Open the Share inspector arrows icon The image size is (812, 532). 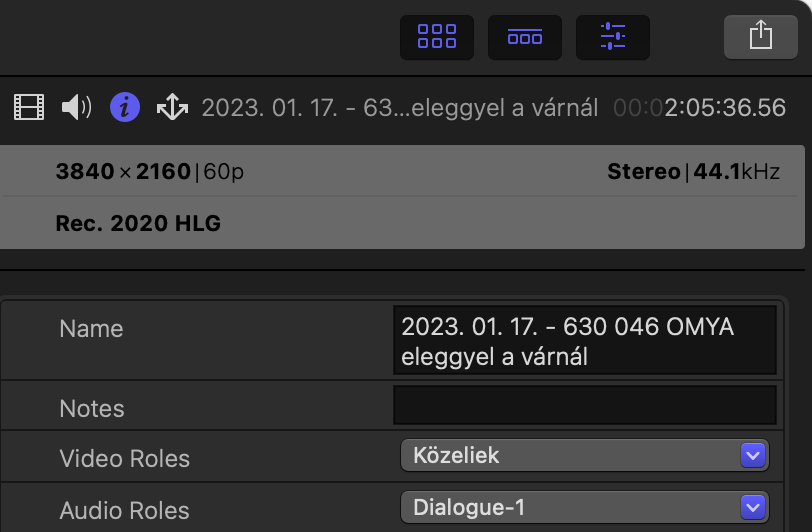[x=172, y=107]
